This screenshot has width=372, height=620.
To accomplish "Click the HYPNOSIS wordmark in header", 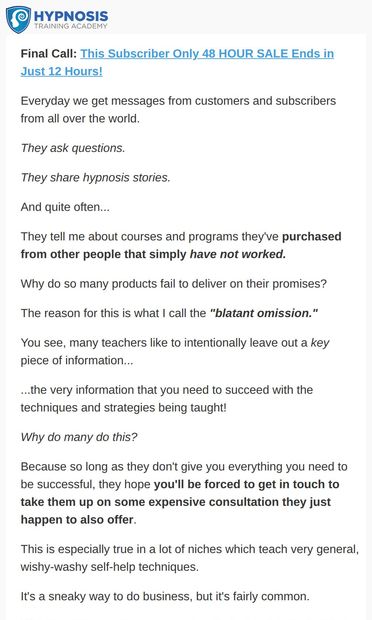I will pos(71,16).
